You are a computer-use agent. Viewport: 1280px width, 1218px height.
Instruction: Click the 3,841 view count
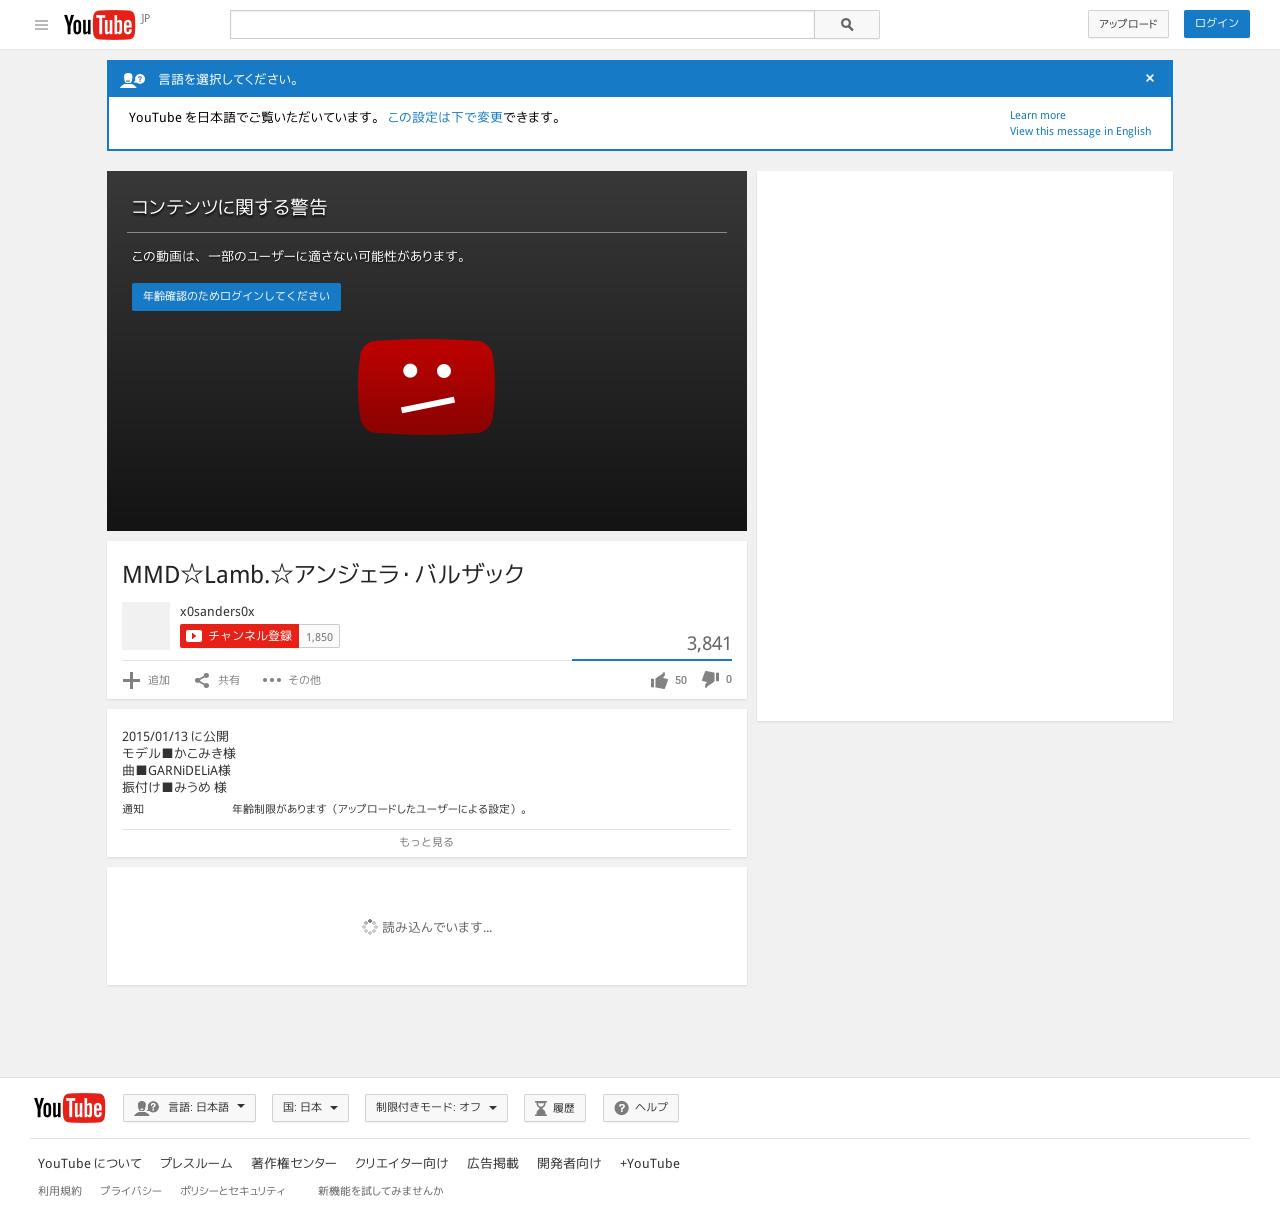click(x=709, y=643)
